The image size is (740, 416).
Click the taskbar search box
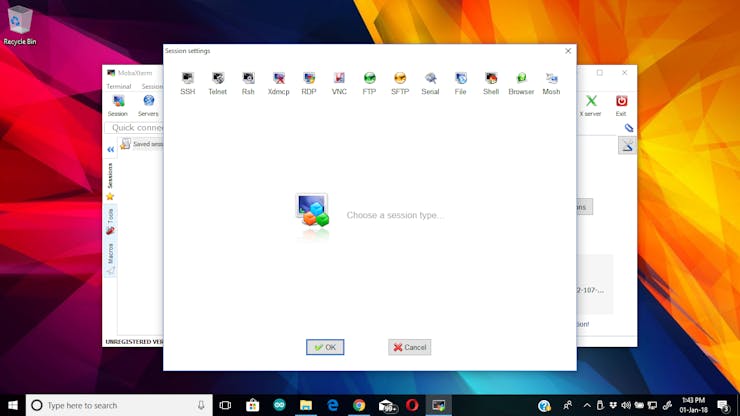pyautogui.click(x=119, y=405)
